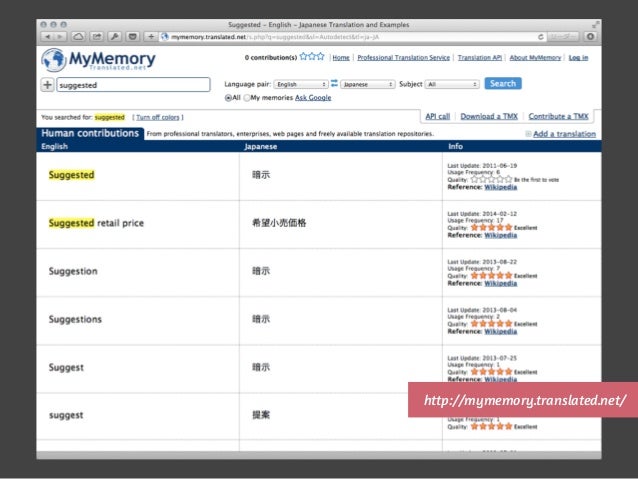Toggle fullscreen with the window corner icon
The height and width of the screenshot is (479, 638).
[595, 25]
